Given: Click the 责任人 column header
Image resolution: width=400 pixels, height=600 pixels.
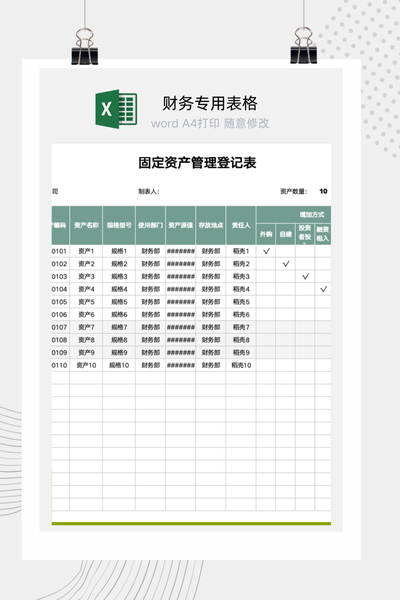Looking at the screenshot, I should (x=241, y=225).
